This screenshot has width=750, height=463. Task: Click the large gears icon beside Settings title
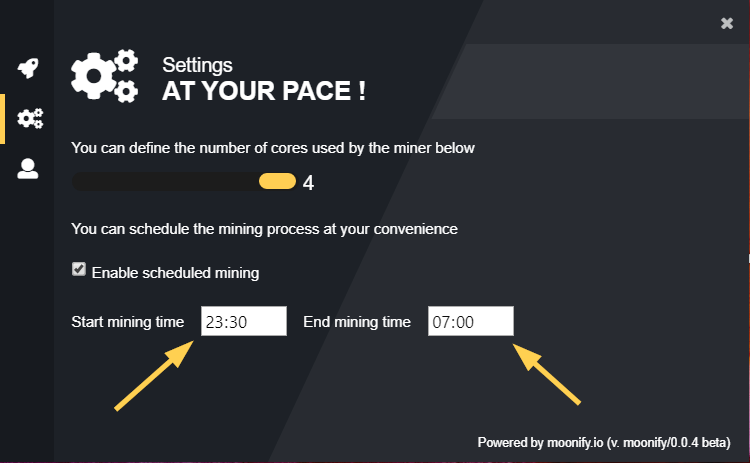(105, 76)
